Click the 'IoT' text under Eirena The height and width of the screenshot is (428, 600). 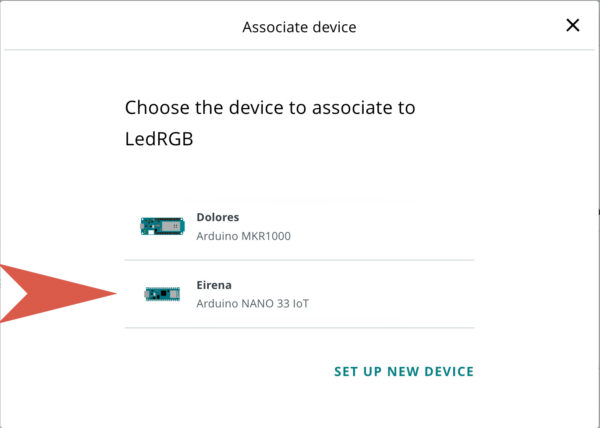(299, 303)
